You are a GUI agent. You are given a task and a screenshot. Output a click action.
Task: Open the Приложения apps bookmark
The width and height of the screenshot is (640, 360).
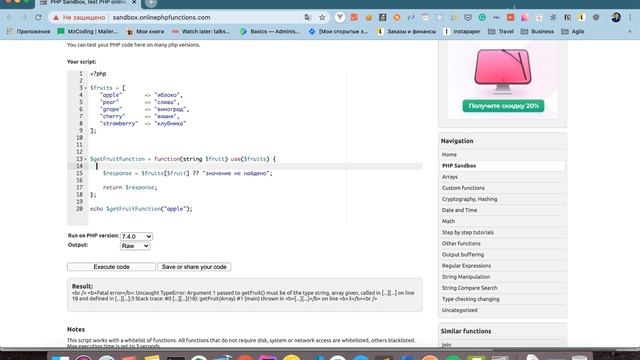coord(28,31)
